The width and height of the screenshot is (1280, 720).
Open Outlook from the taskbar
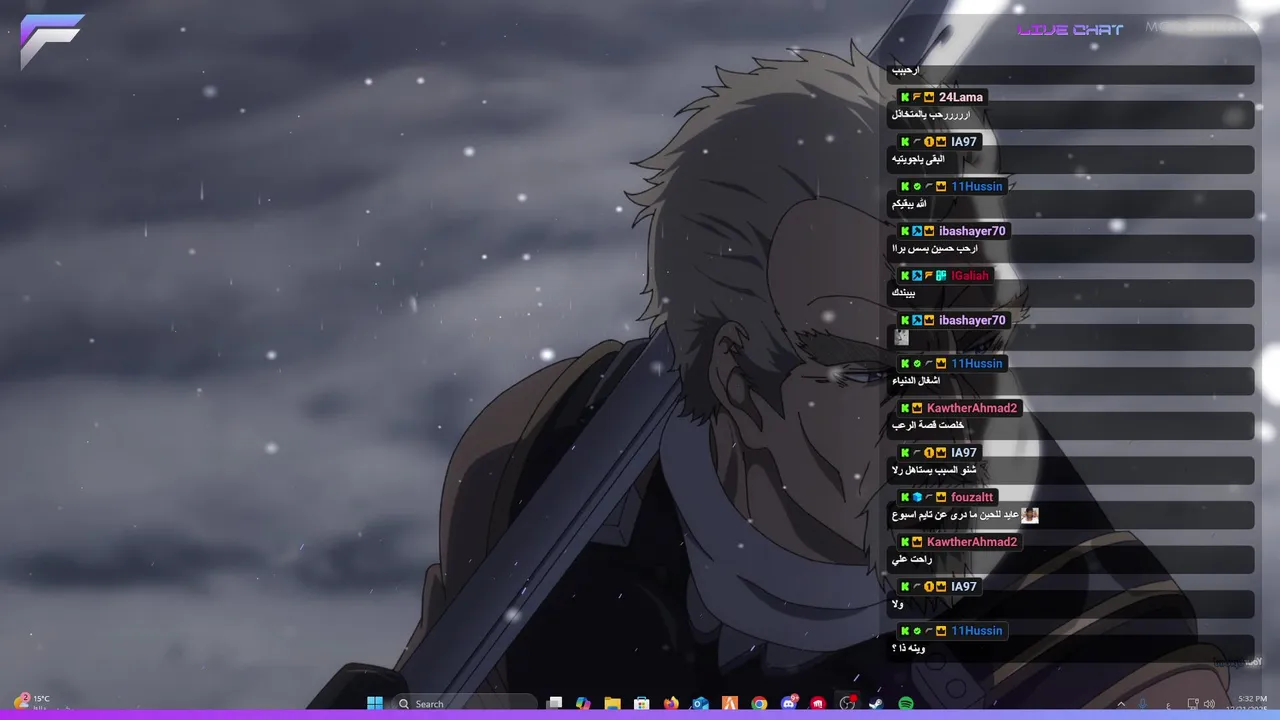coord(701,703)
